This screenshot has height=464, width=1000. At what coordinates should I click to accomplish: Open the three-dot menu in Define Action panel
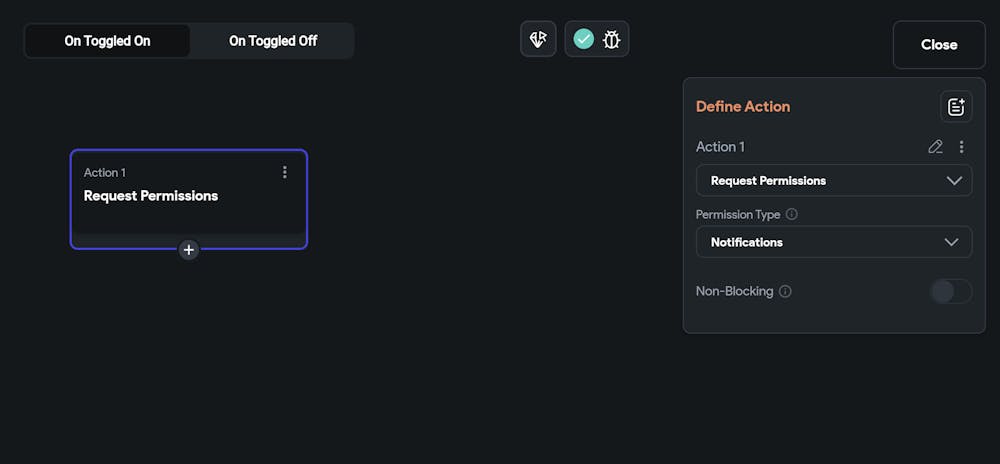pos(962,147)
